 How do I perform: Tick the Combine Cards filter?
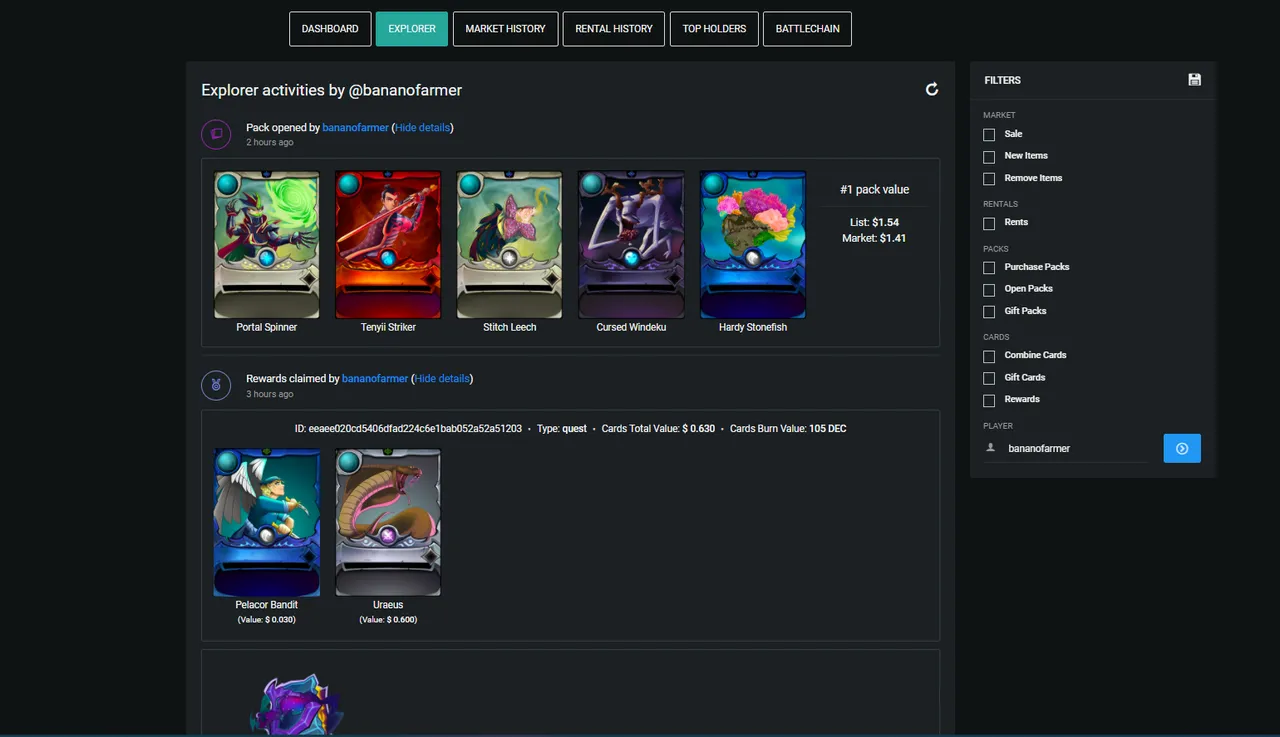click(x=989, y=355)
